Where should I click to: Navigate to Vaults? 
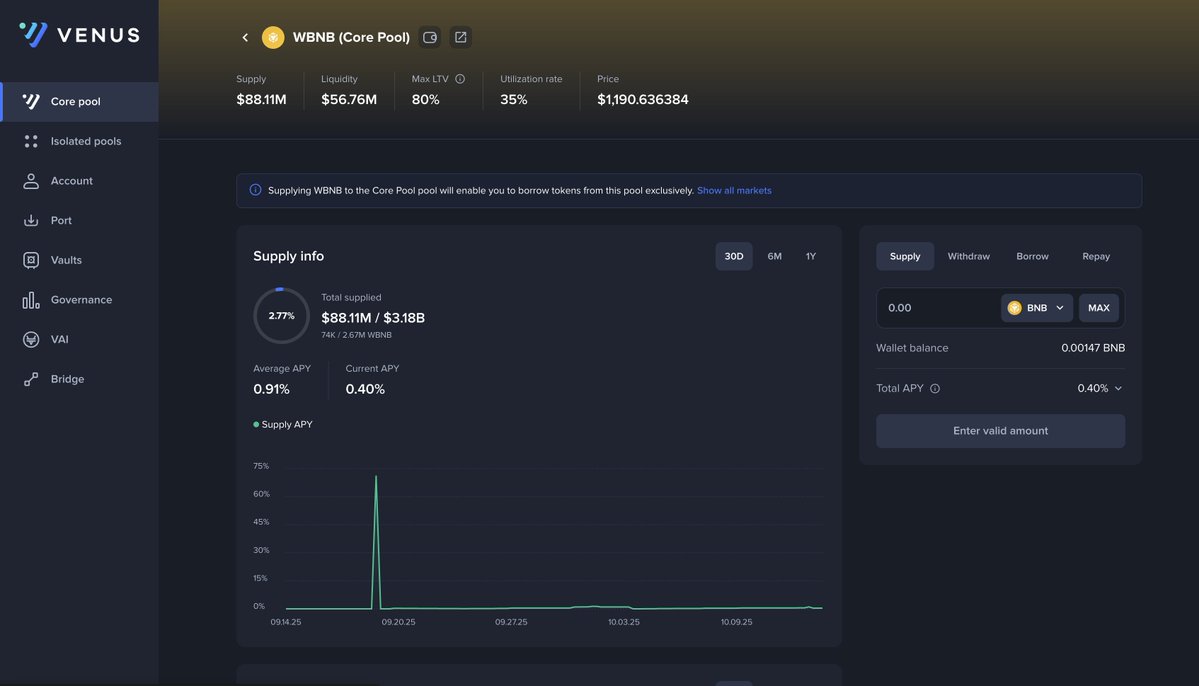[80, 261]
